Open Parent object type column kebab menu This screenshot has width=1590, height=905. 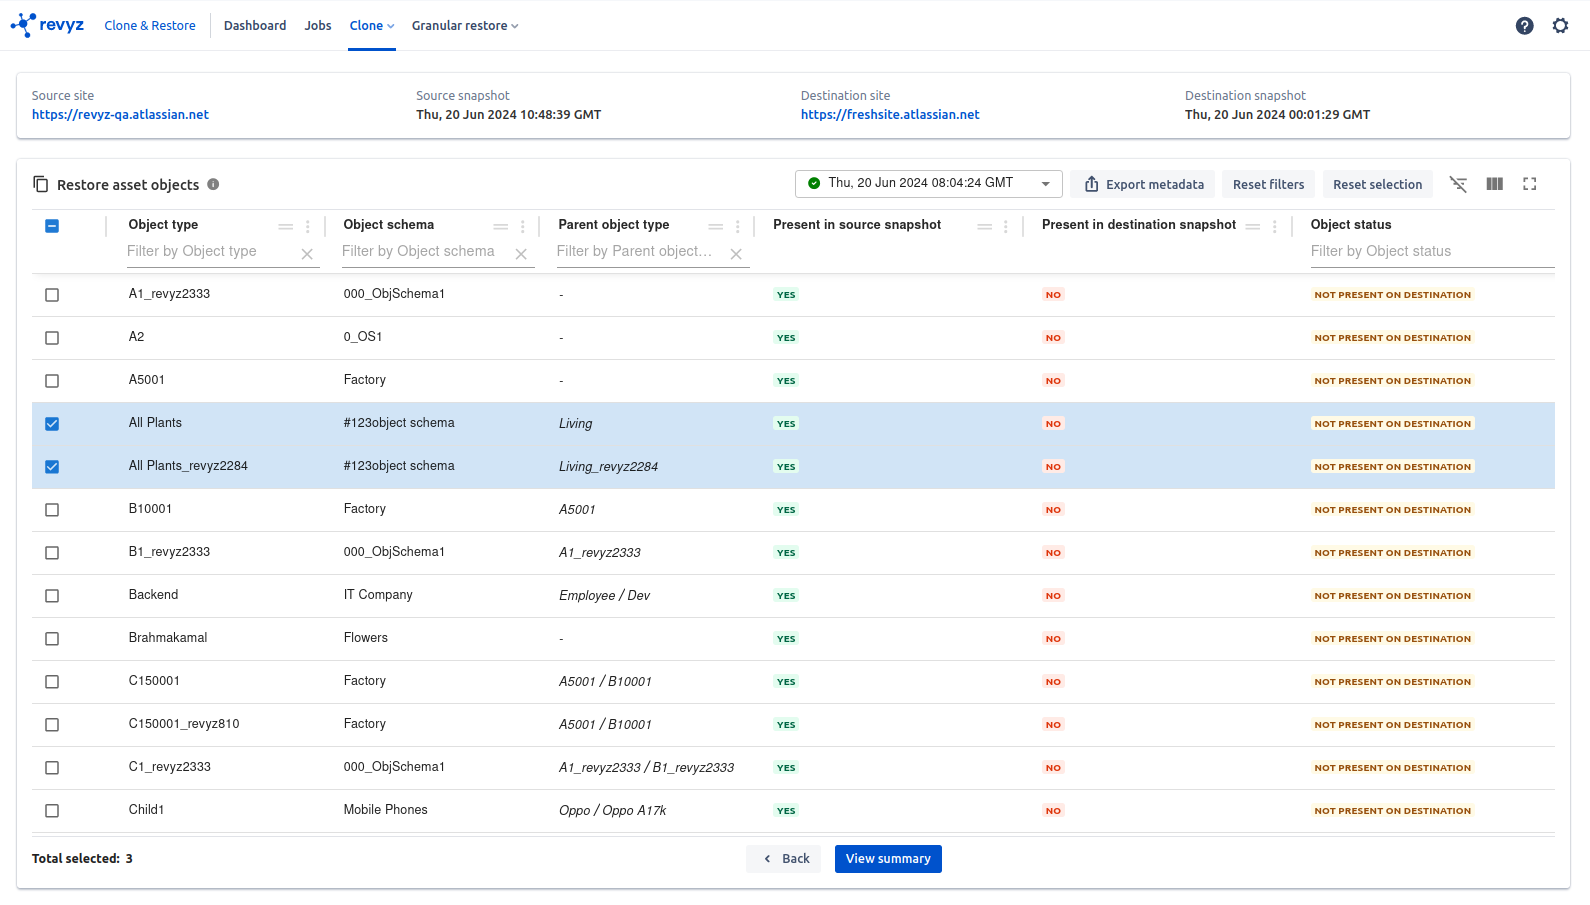738,227
